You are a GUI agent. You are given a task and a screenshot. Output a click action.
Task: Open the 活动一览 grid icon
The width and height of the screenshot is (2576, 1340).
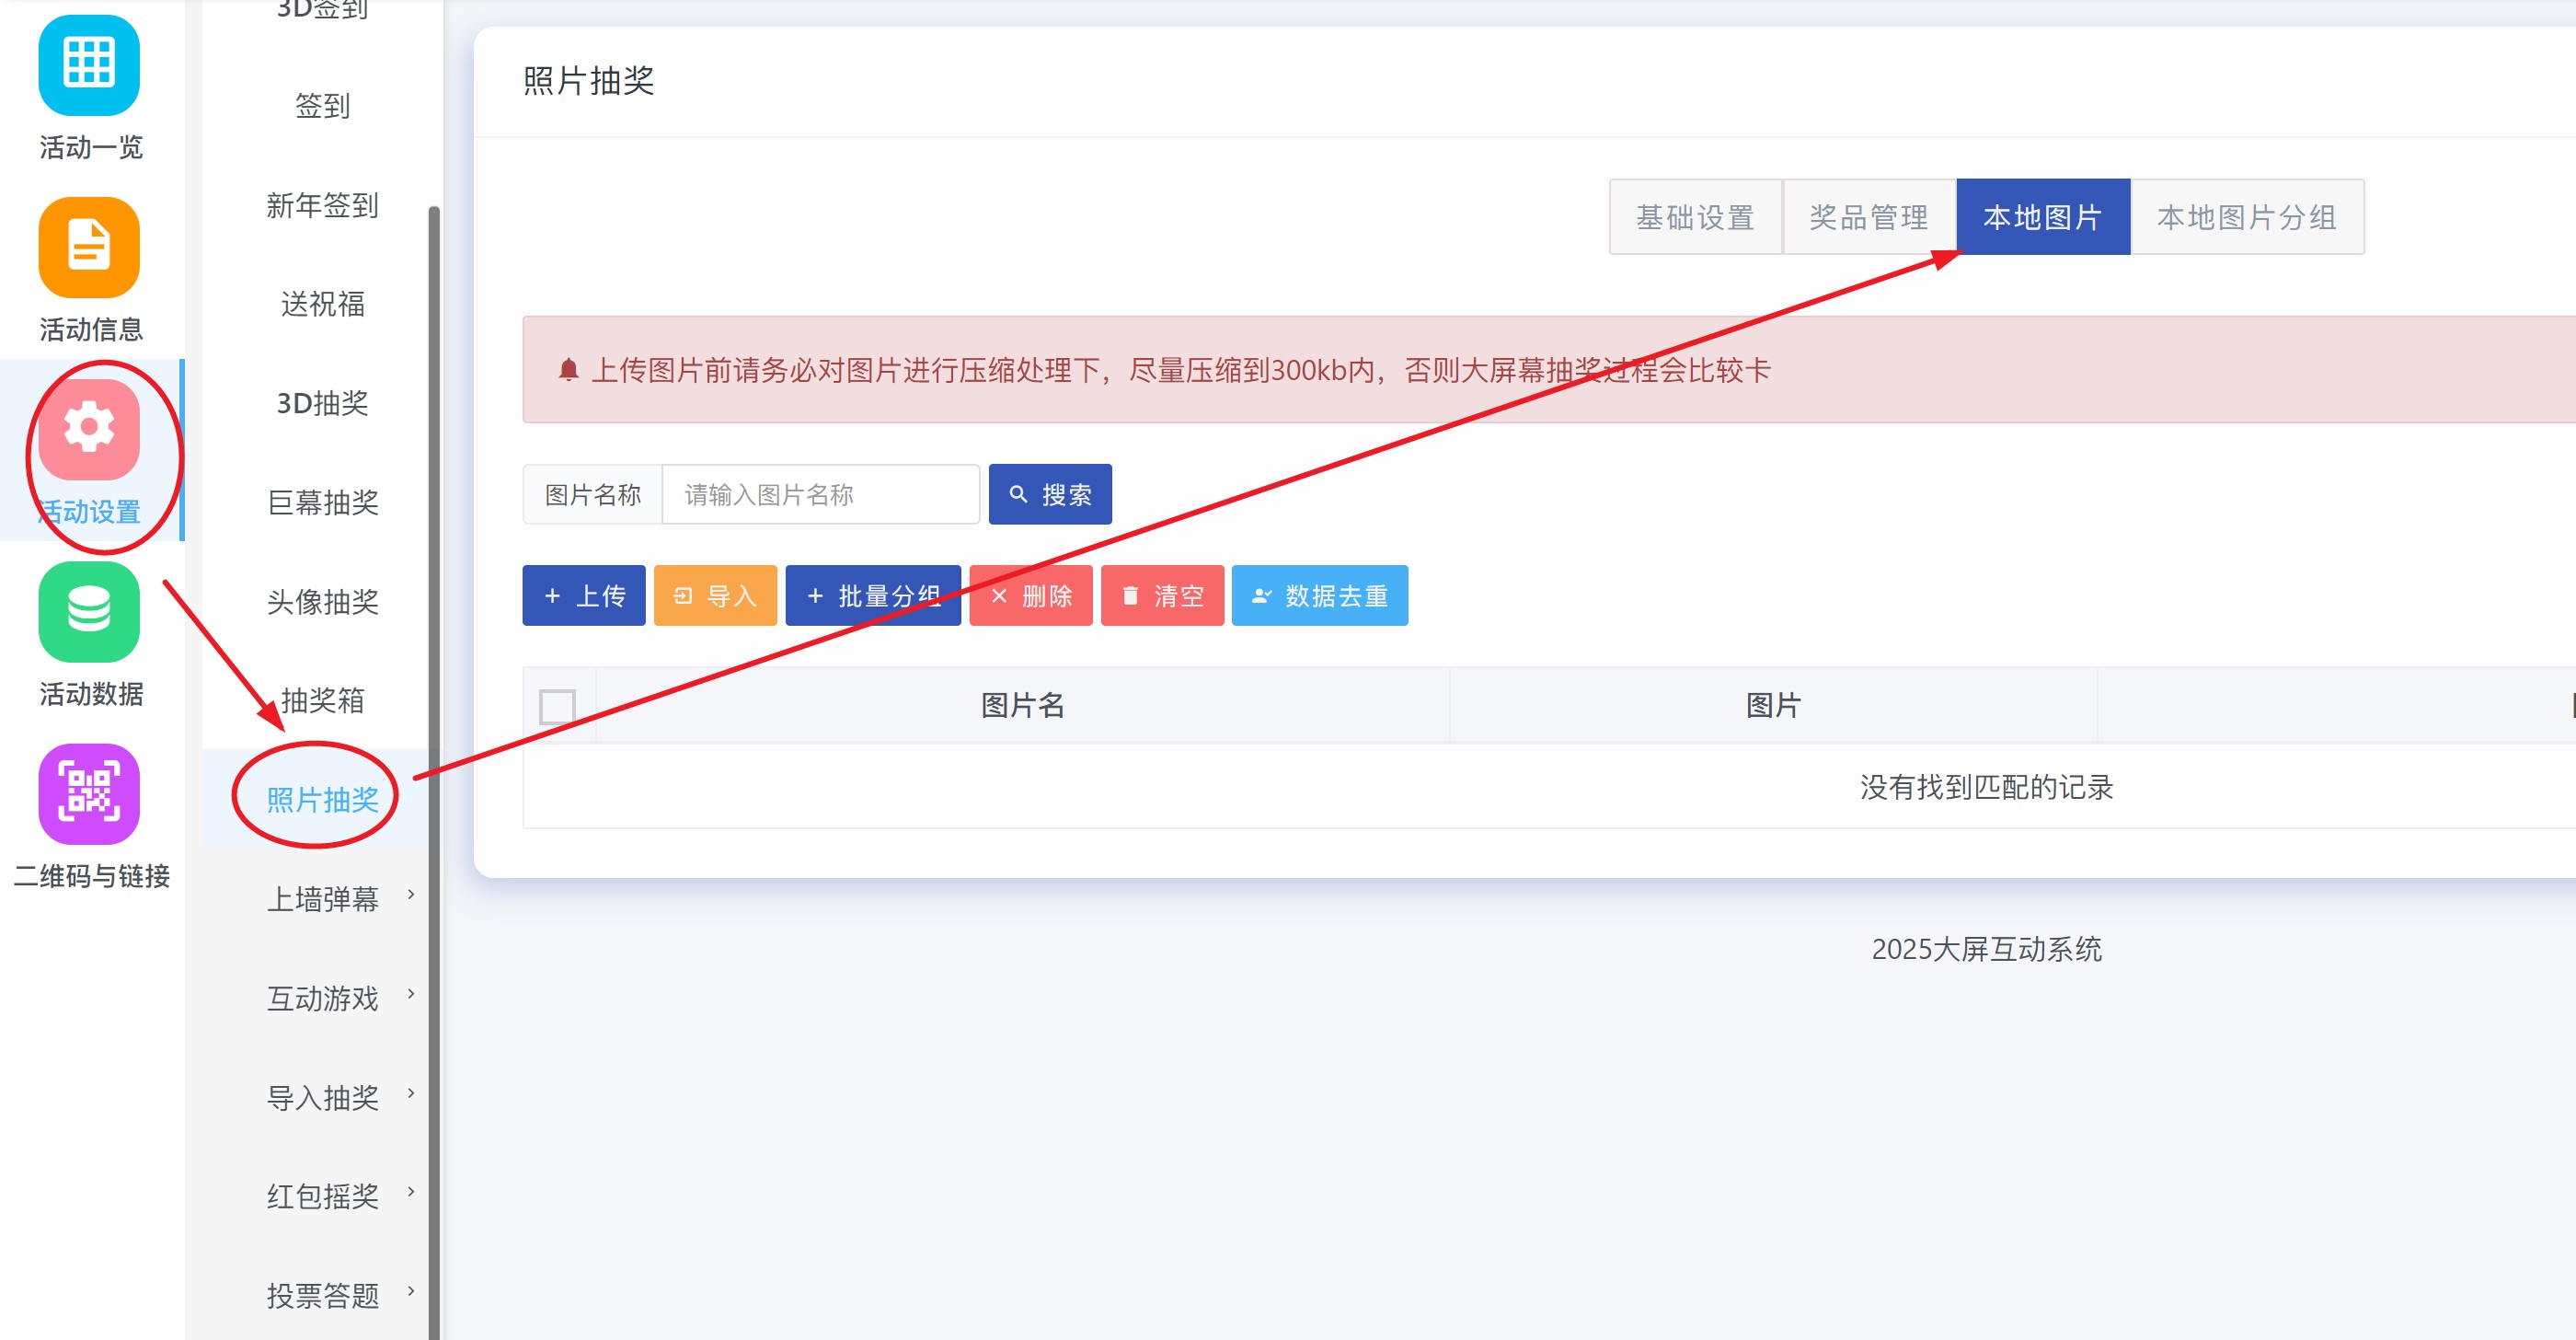pyautogui.click(x=89, y=65)
